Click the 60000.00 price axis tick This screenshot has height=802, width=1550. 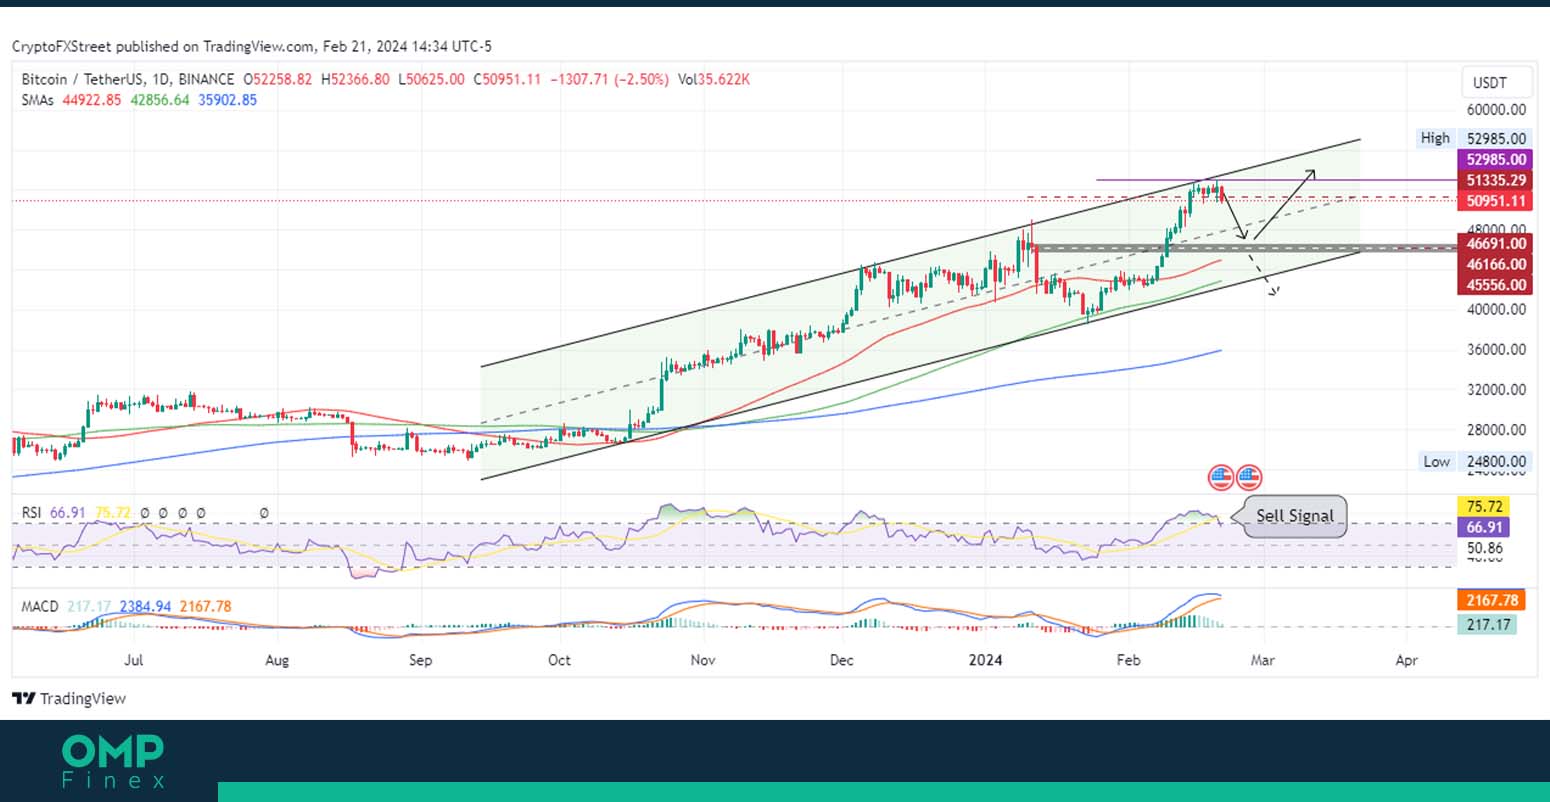(1496, 110)
